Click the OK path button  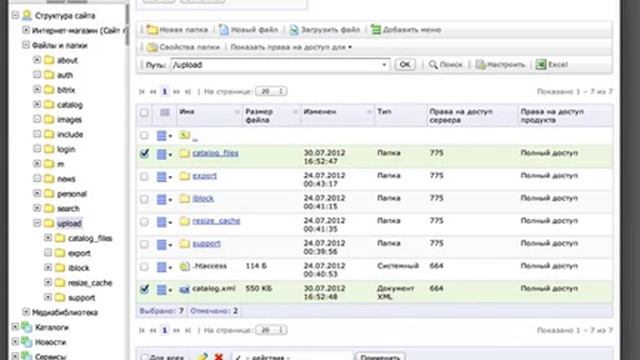(x=405, y=64)
